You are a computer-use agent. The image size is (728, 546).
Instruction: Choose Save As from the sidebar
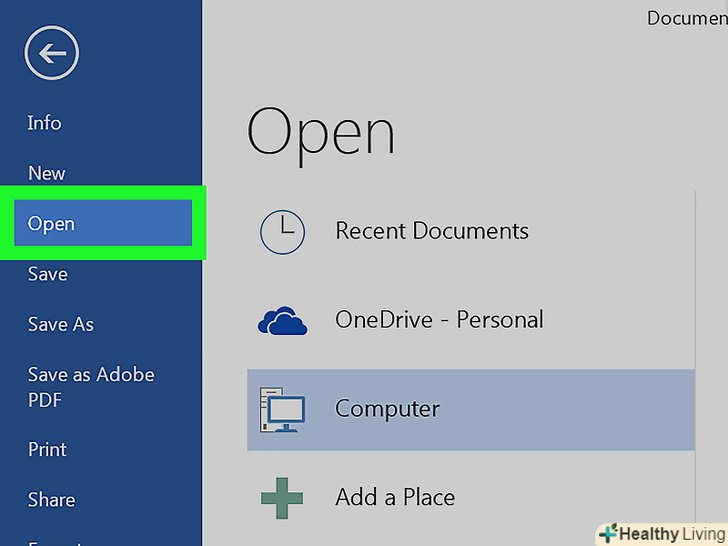(x=61, y=324)
